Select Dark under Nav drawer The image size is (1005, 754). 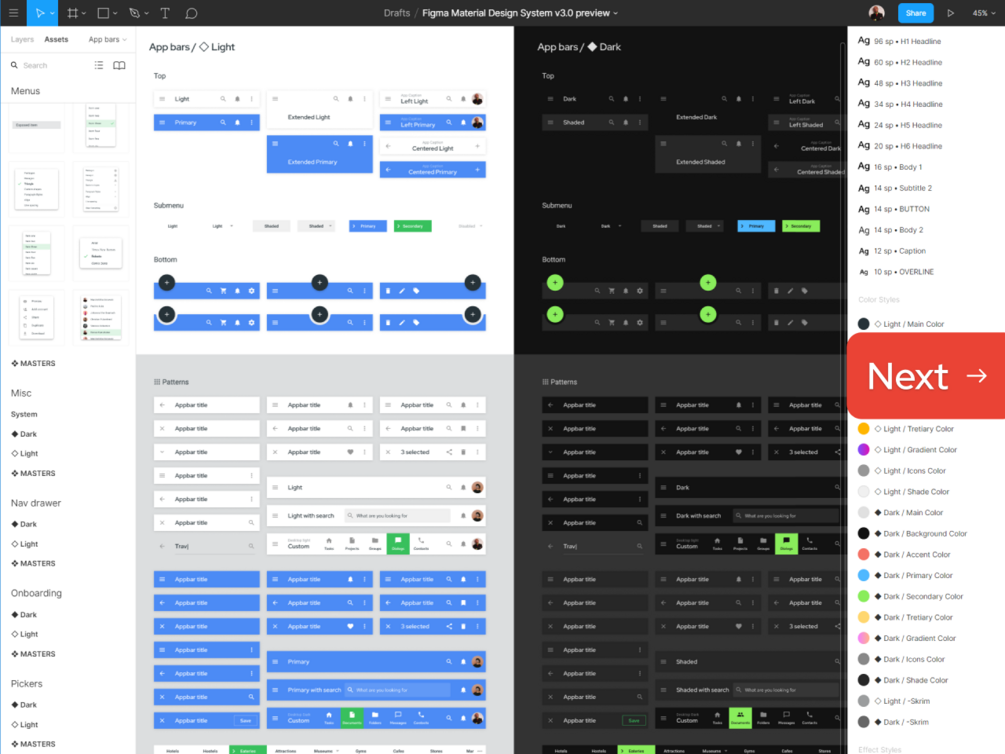24,524
